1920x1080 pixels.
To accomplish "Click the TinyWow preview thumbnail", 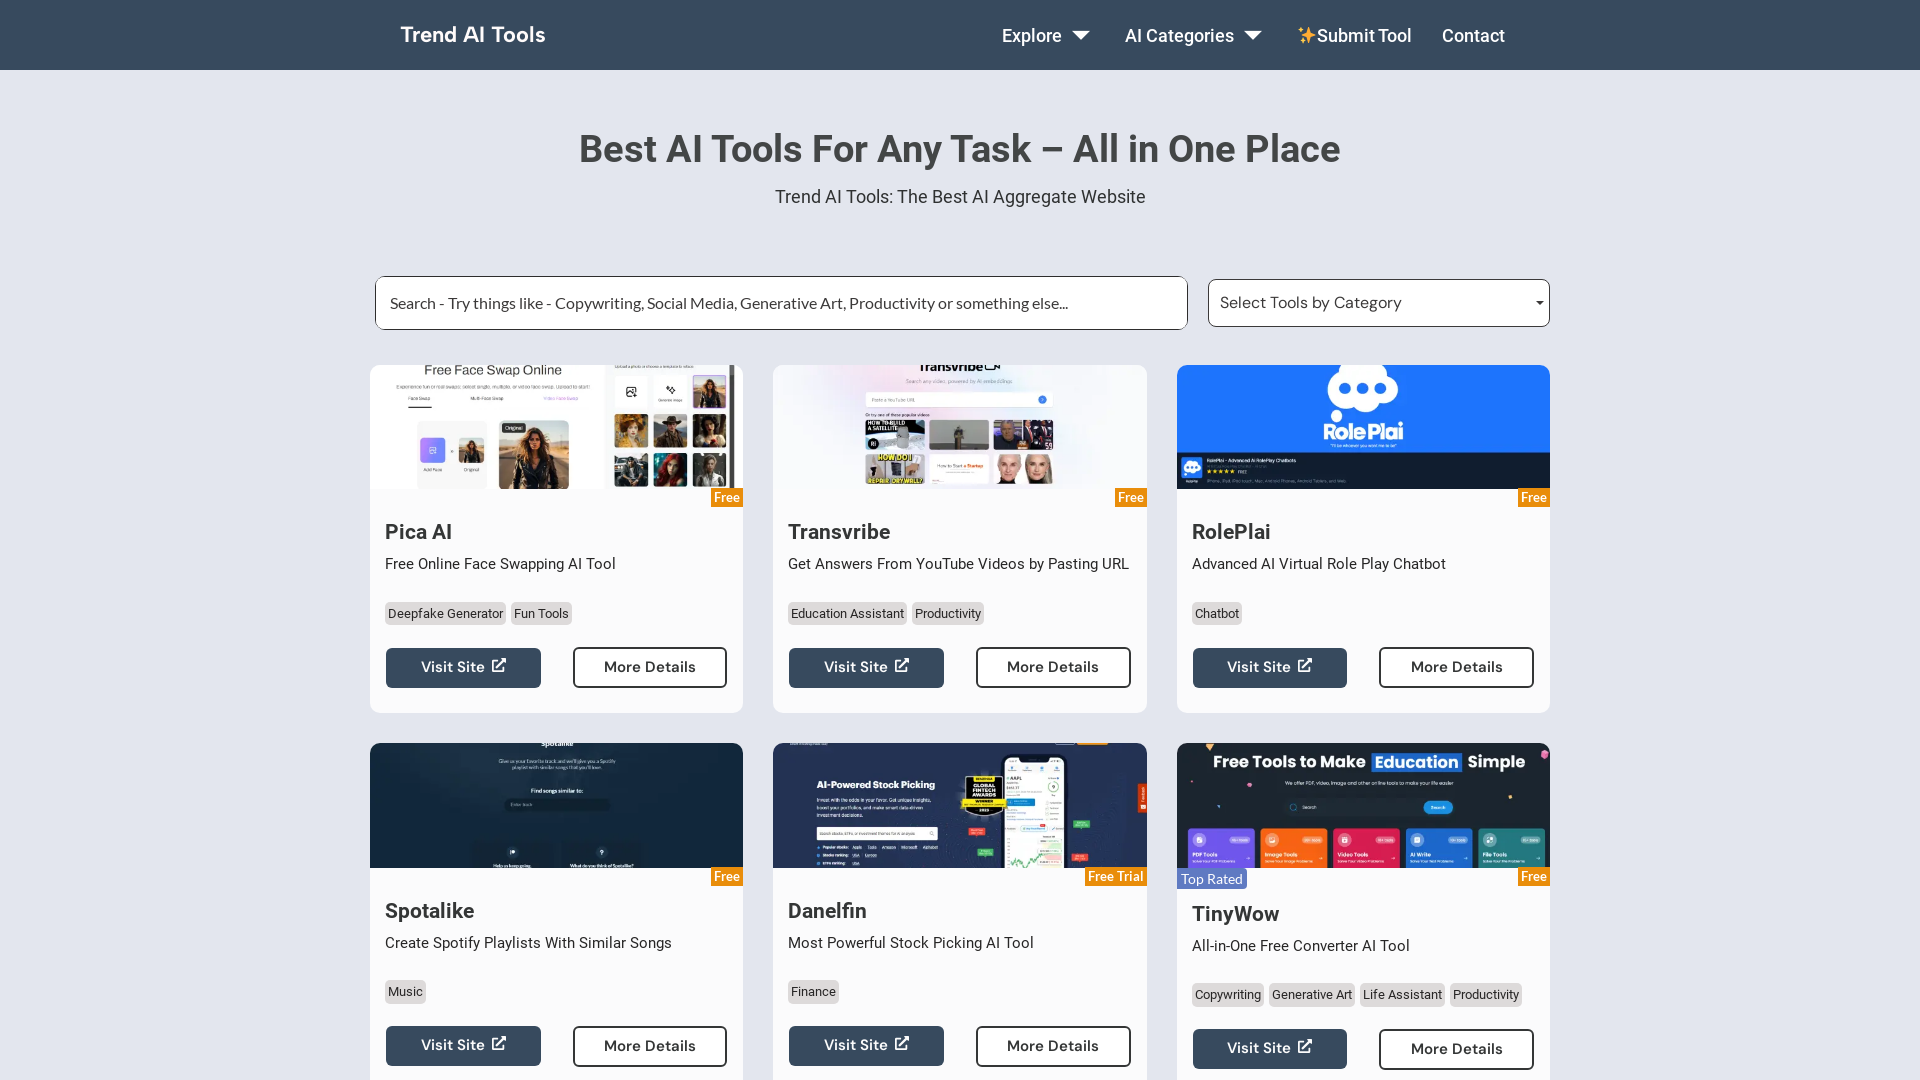I will click(1363, 805).
